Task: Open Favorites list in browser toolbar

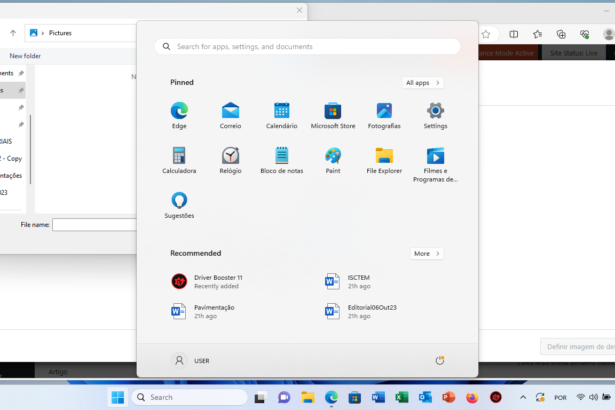Action: [537, 35]
